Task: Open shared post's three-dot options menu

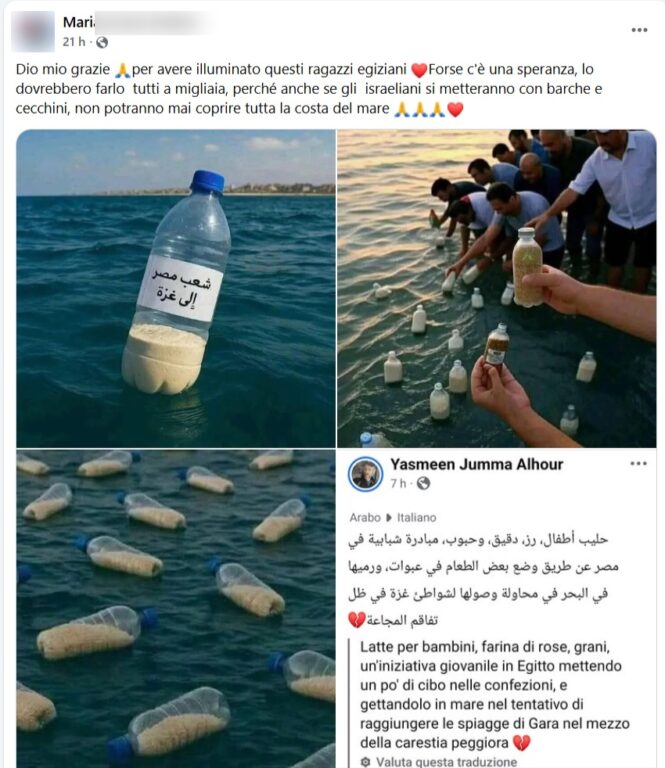Action: pos(639,464)
